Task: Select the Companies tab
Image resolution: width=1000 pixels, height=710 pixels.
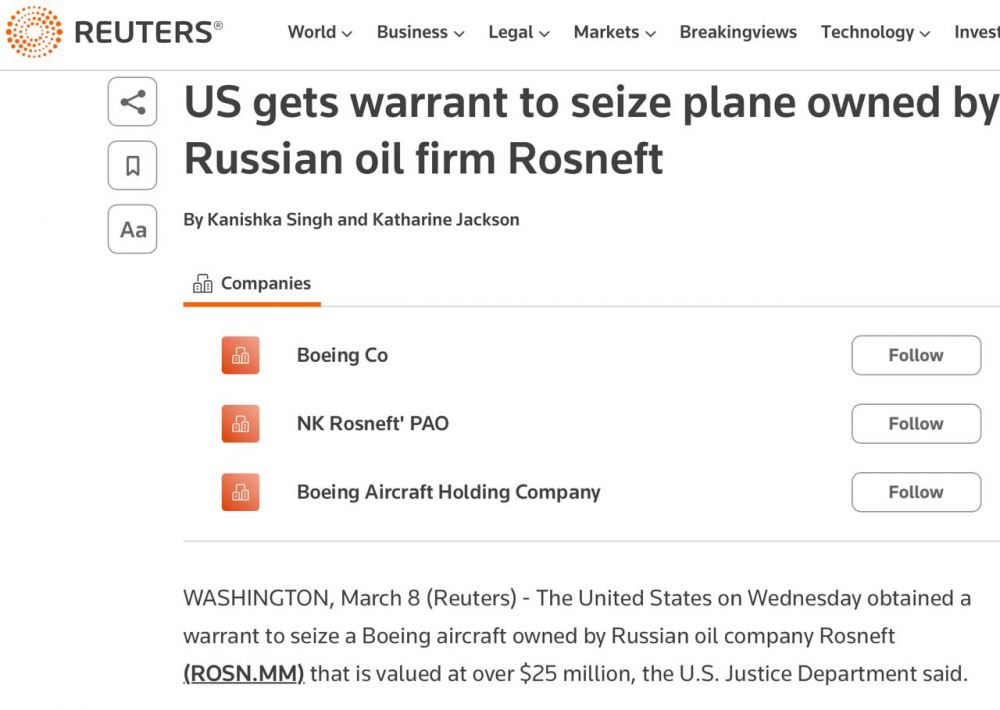Action: (252, 284)
